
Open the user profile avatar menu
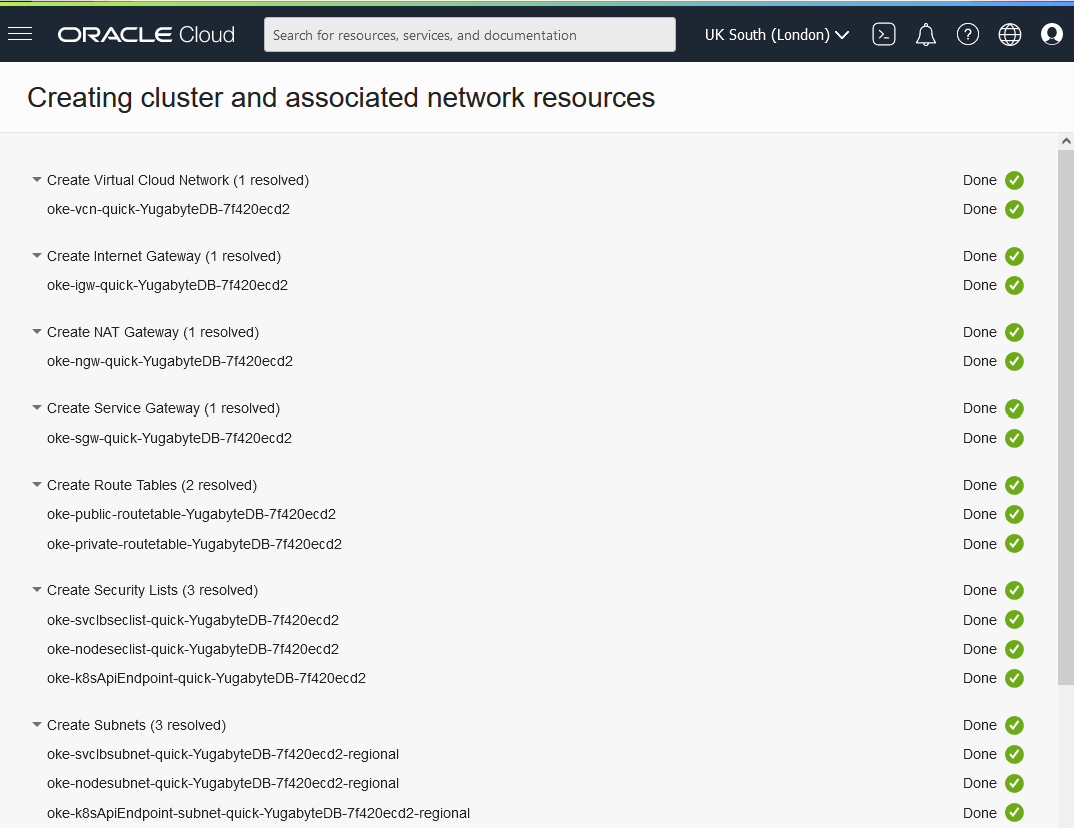click(1052, 34)
